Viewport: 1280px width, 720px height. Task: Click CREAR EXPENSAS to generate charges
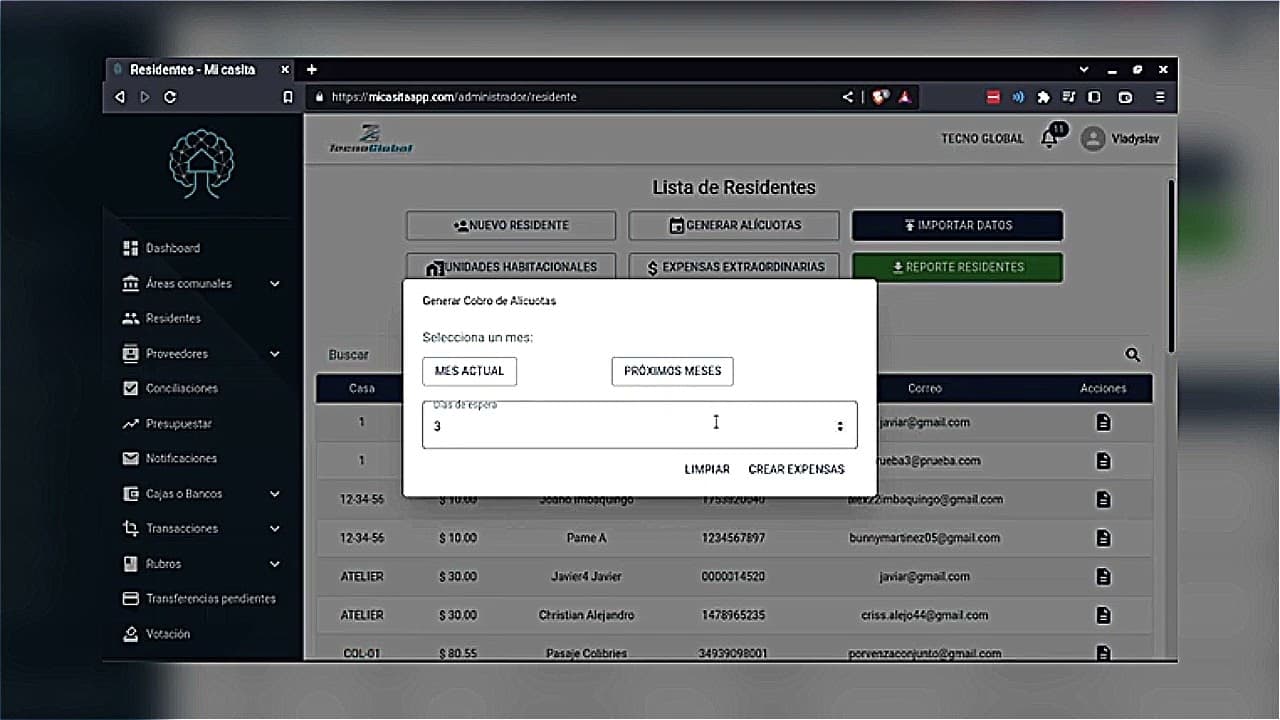point(796,469)
